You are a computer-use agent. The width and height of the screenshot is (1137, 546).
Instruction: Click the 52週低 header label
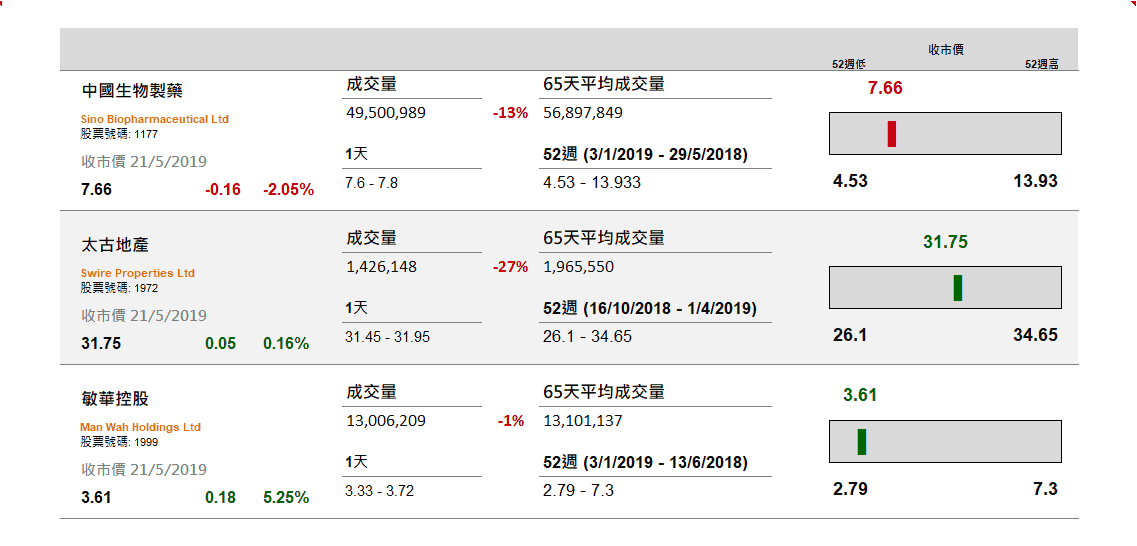pos(848,64)
